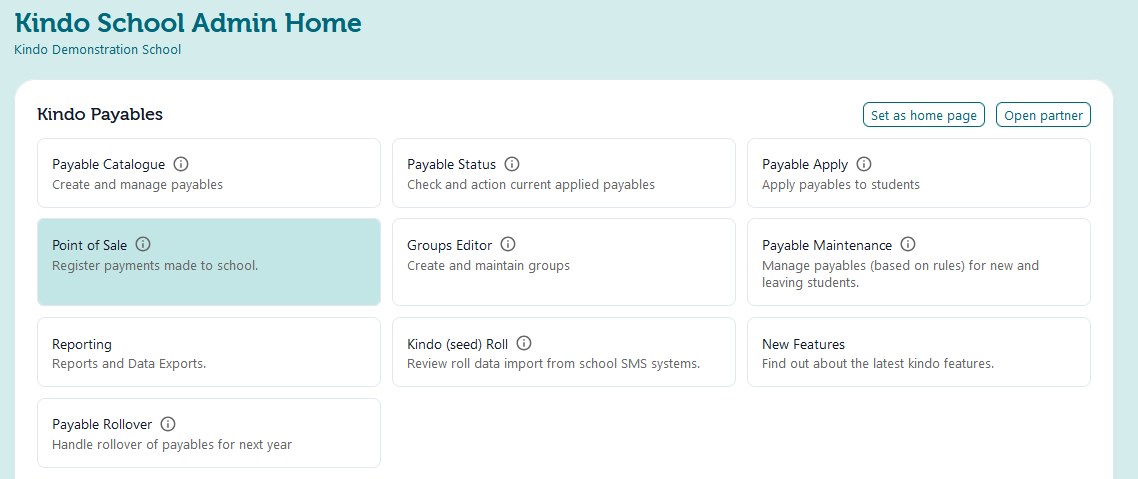Viewport: 1138px width, 479px height.
Task: Click info icon next to Payable Rollover
Action: point(168,424)
